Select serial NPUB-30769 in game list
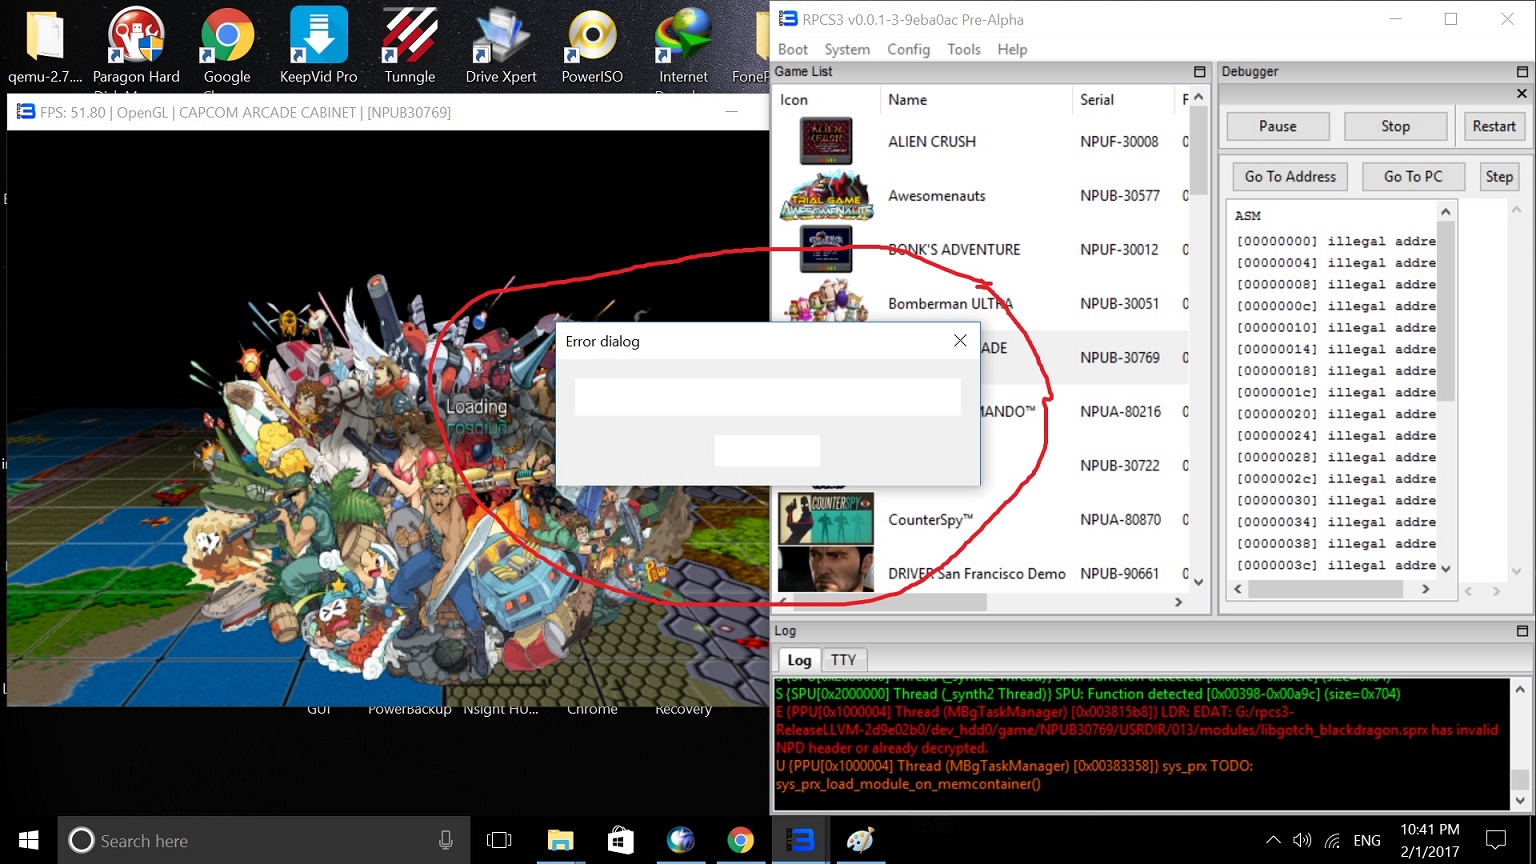1536x864 pixels. click(1120, 358)
